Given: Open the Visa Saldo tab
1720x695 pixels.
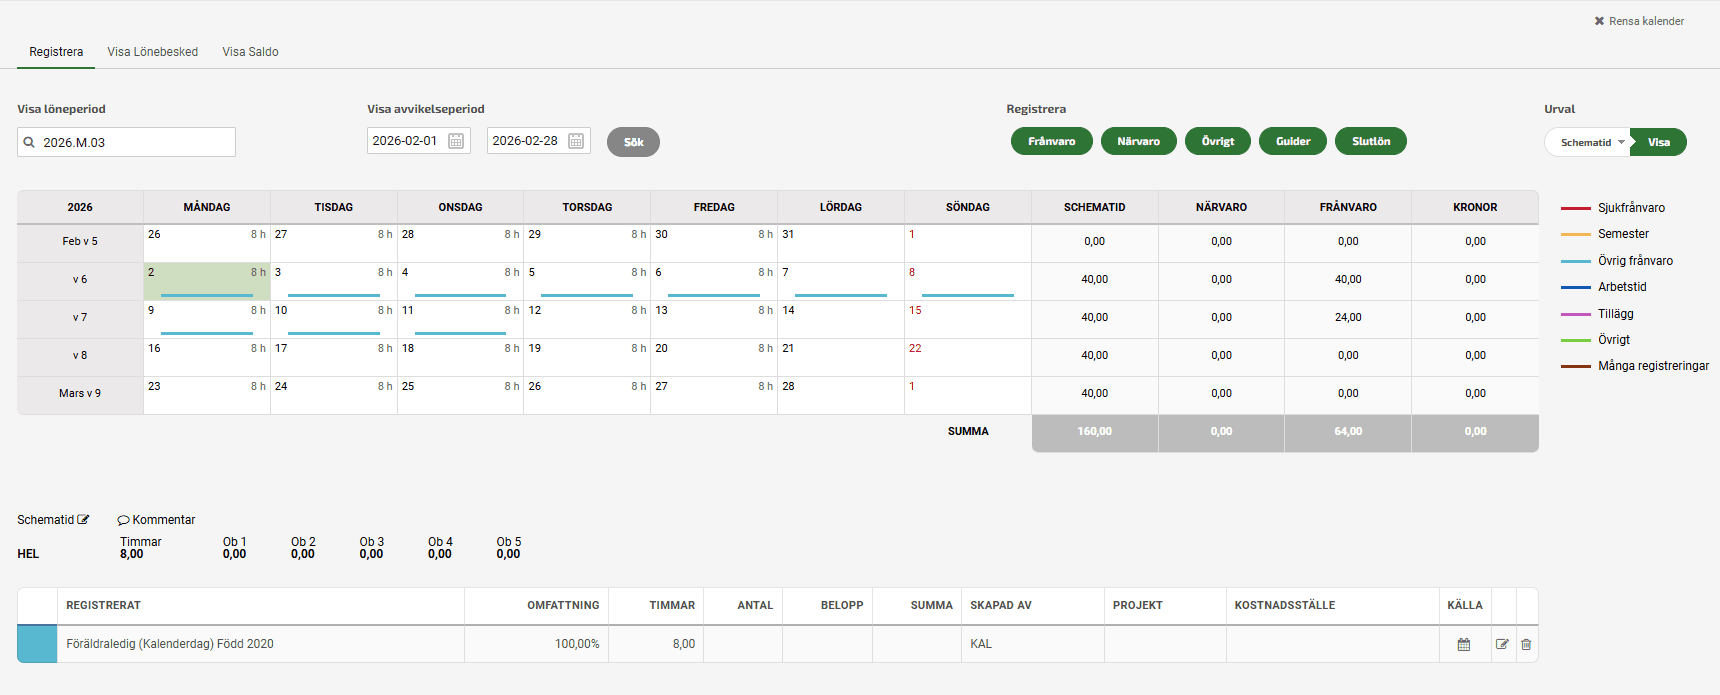Looking at the screenshot, I should click(x=250, y=52).
